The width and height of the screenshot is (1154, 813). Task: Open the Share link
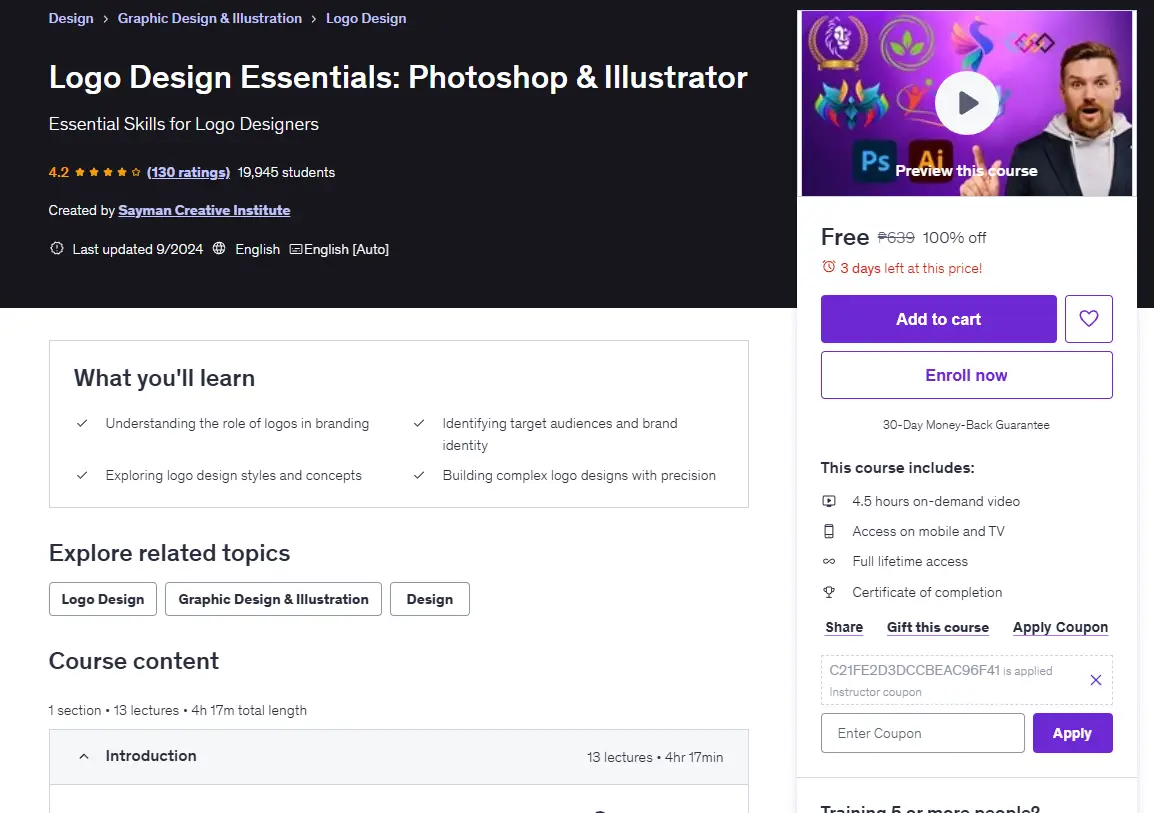coord(844,628)
